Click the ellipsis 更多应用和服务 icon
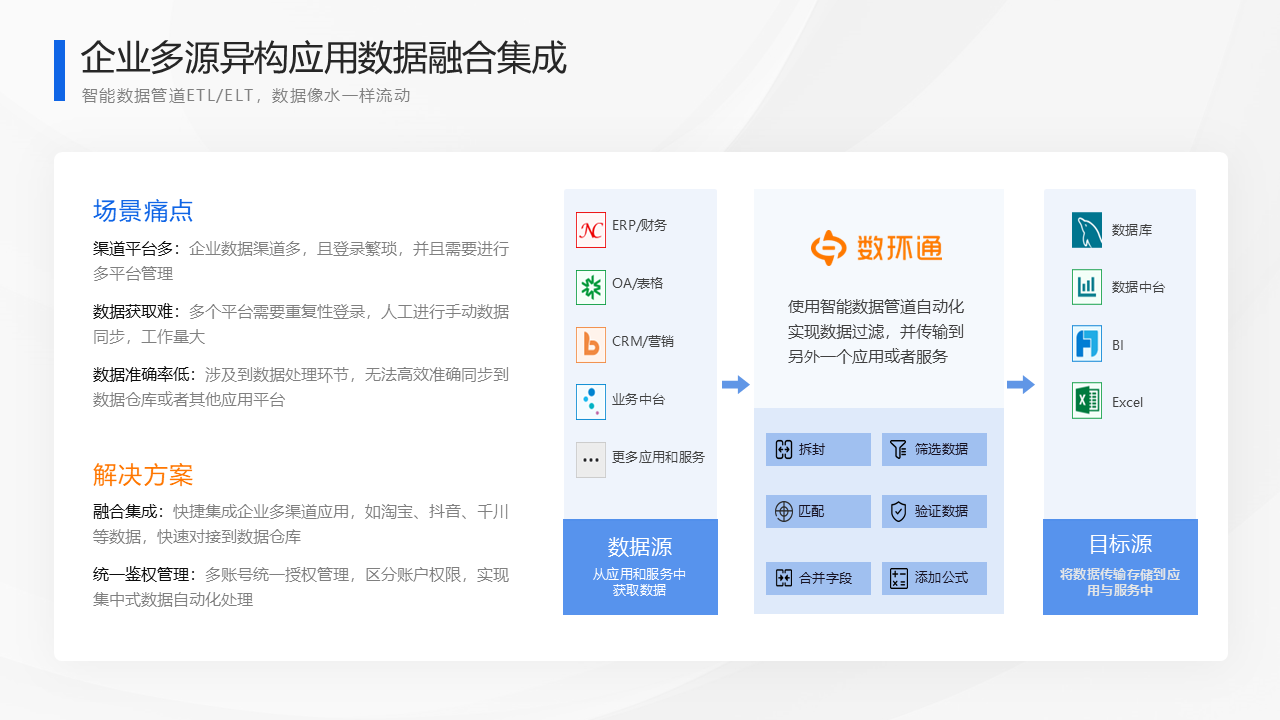 coord(591,460)
